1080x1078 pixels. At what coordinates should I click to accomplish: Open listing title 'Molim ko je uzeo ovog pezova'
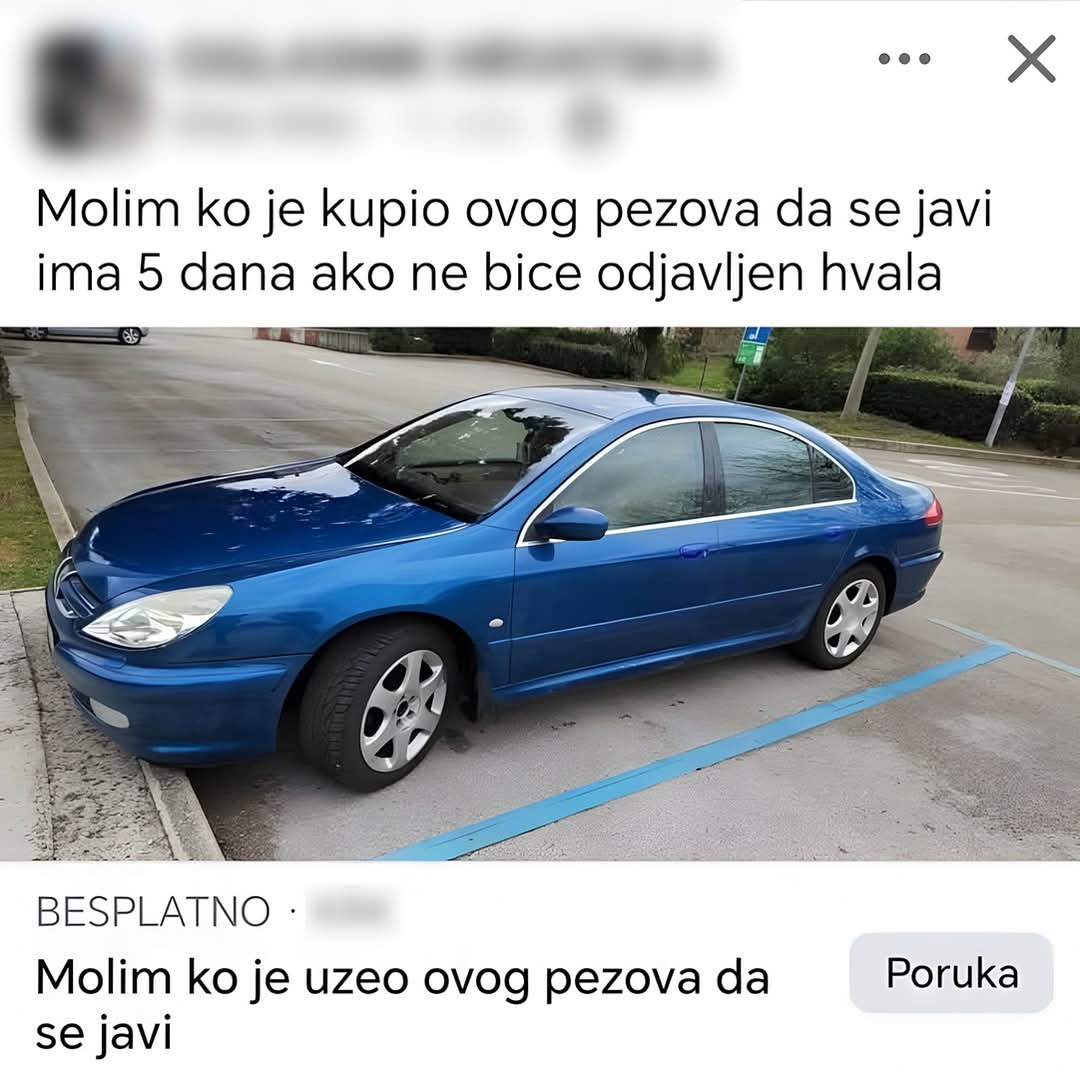coord(402,1005)
